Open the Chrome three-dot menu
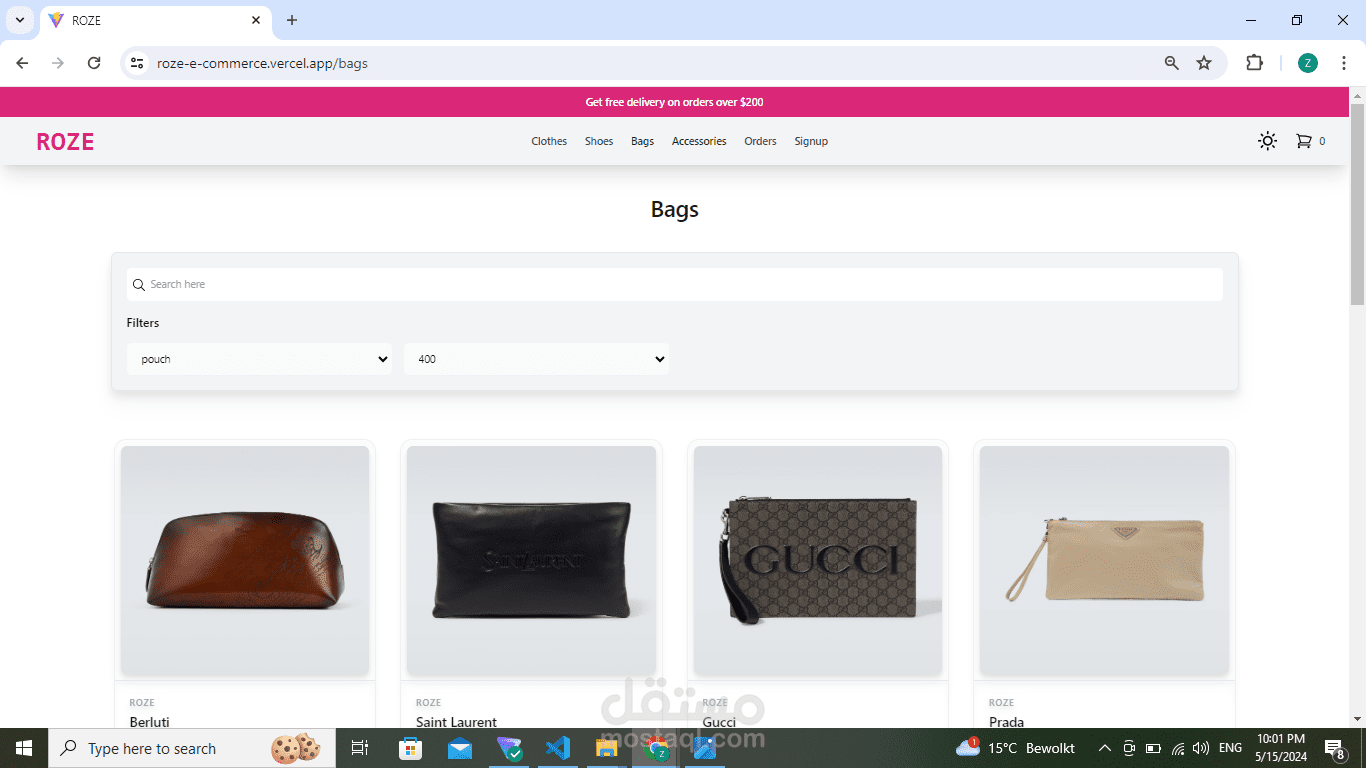This screenshot has width=1366, height=768. point(1344,63)
